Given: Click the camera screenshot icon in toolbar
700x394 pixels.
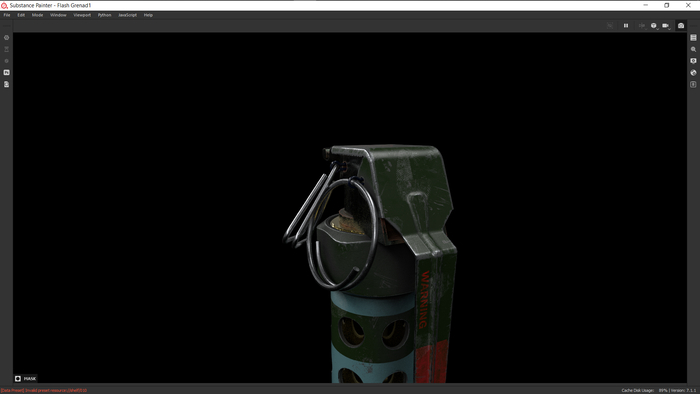Looking at the screenshot, I should coord(680,26).
